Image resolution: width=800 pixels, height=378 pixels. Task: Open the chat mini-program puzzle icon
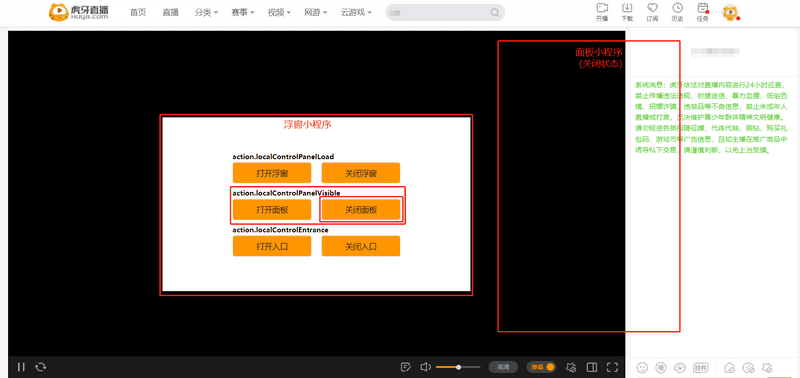coord(766,367)
